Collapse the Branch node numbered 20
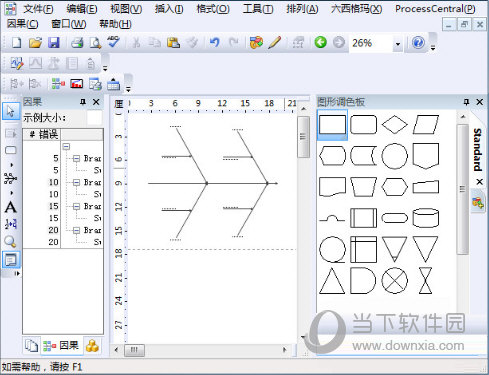Screen dimensions: 489x375 [76, 230]
